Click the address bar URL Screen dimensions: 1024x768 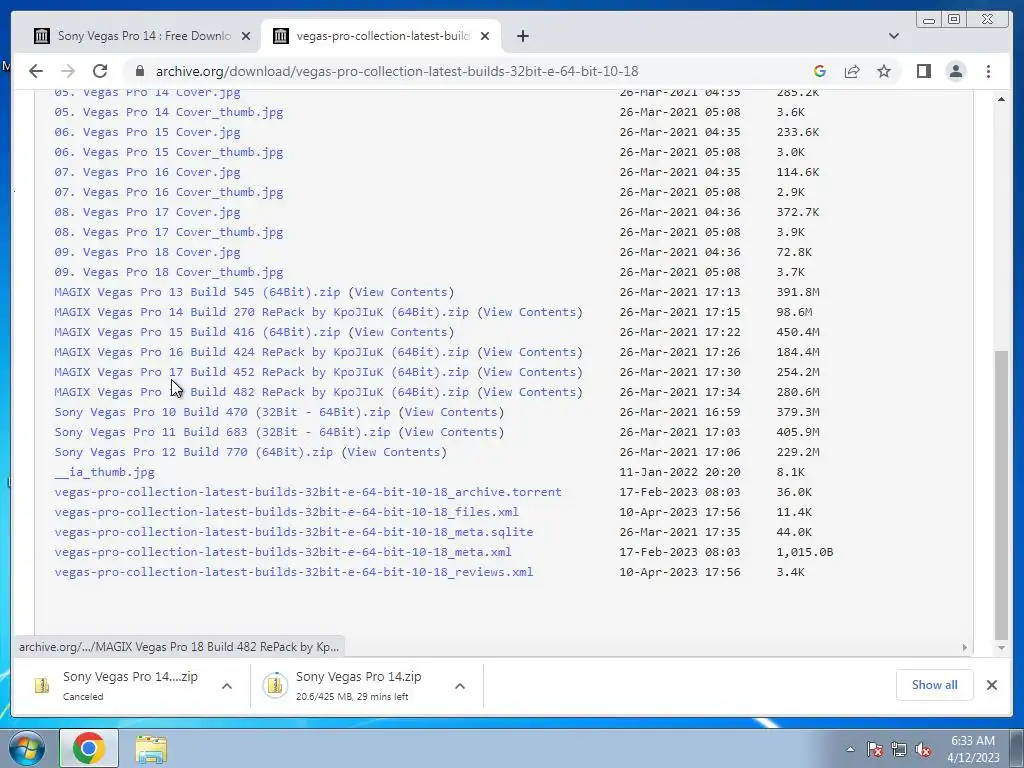click(x=397, y=71)
